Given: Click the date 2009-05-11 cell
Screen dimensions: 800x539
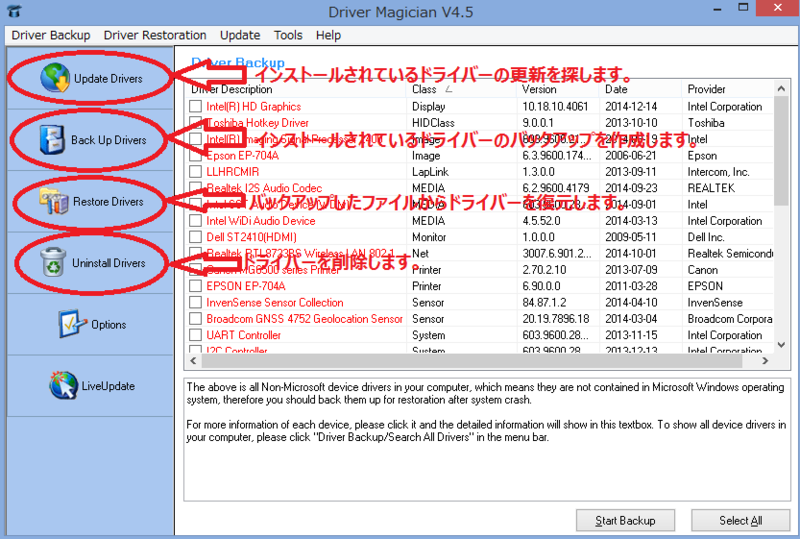Looking at the screenshot, I should coord(631,237).
